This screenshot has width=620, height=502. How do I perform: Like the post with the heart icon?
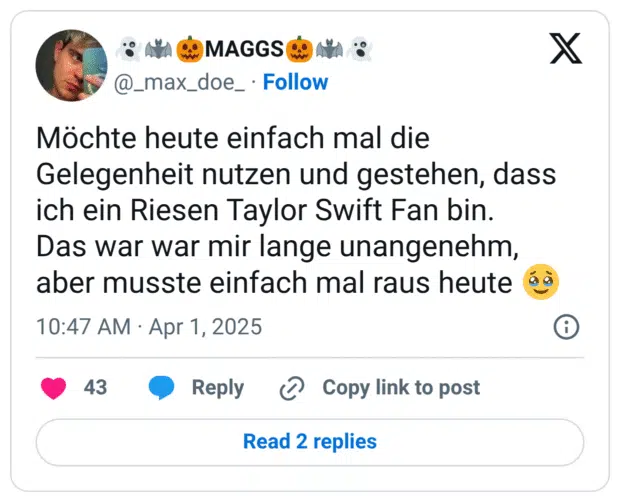point(54,388)
